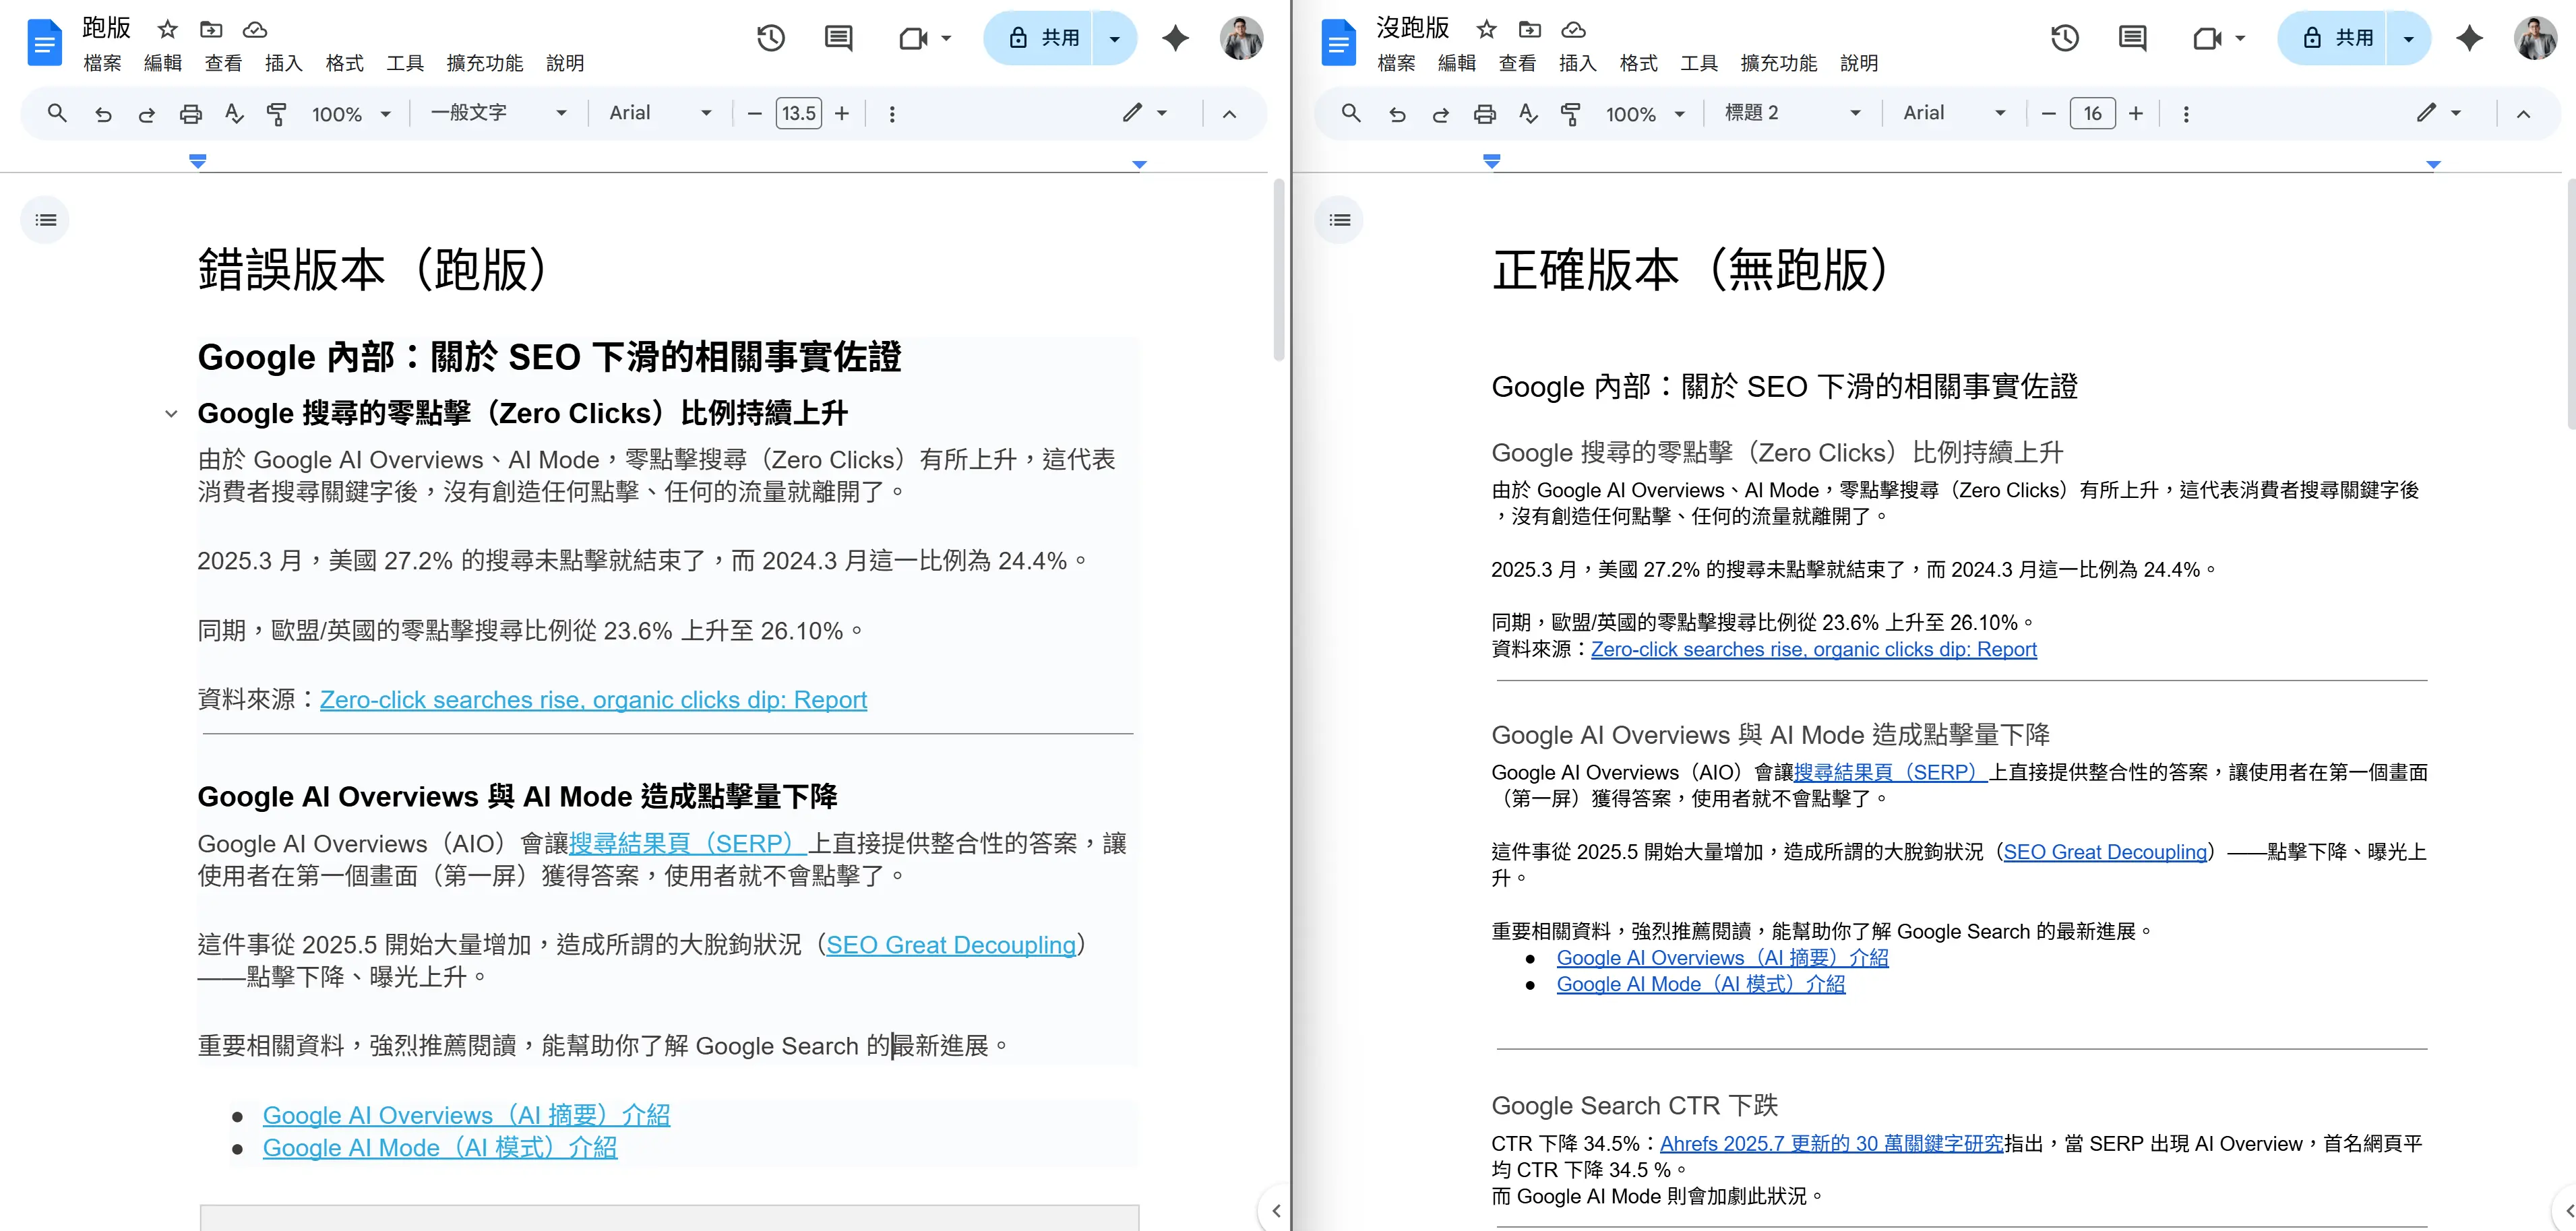This screenshot has height=1231, width=2576.
Task: Click paint format icon in left toolbar
Action: click(277, 114)
